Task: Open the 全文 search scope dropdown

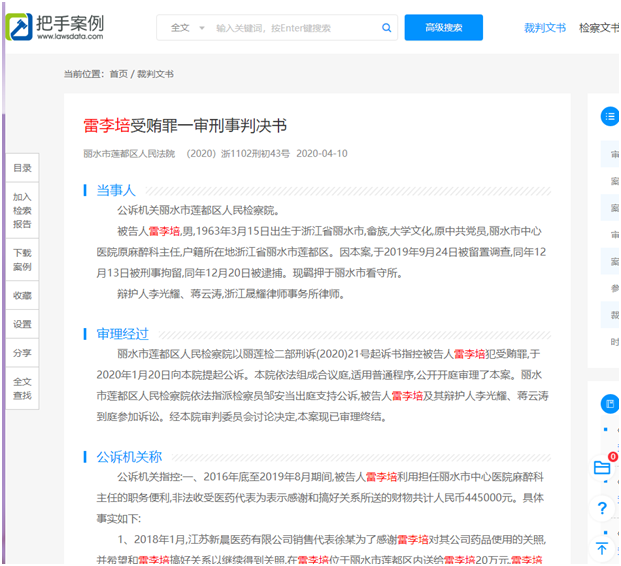Action: (x=187, y=28)
